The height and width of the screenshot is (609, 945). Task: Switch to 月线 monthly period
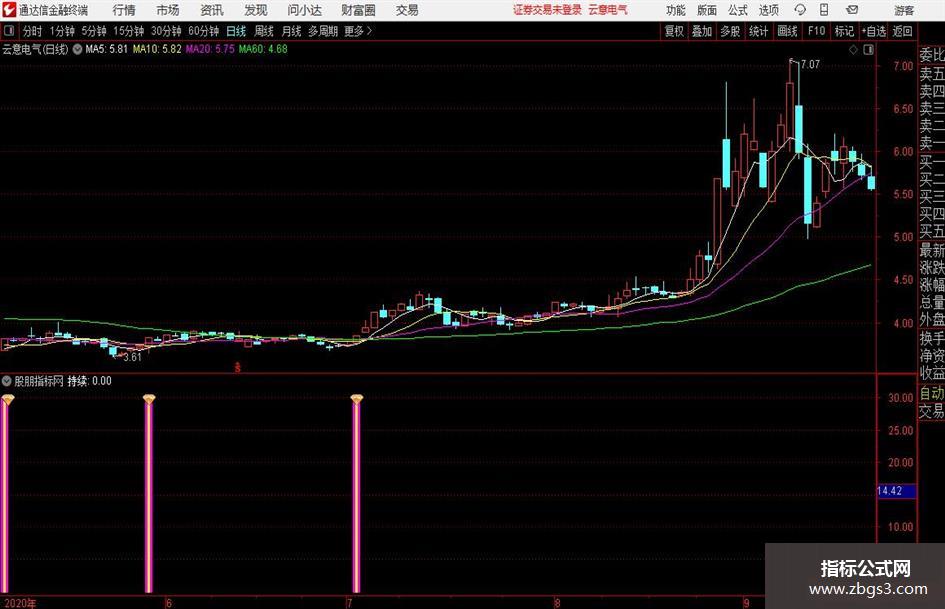click(x=291, y=31)
